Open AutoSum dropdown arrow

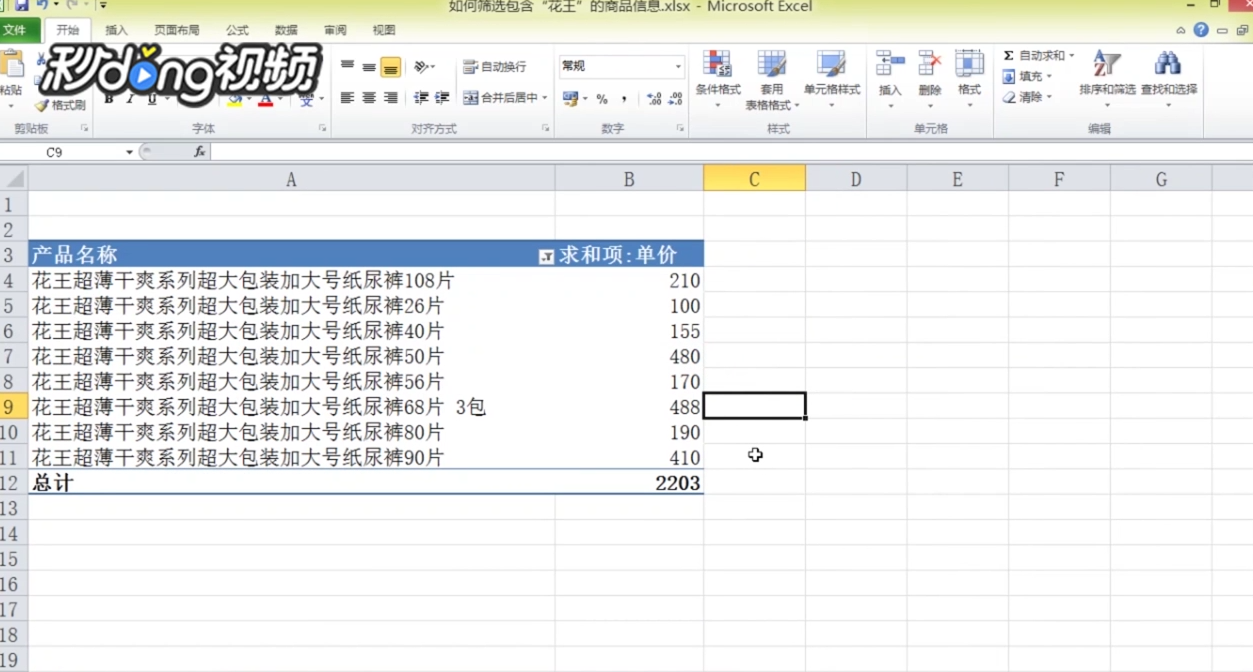[x=1072, y=56]
